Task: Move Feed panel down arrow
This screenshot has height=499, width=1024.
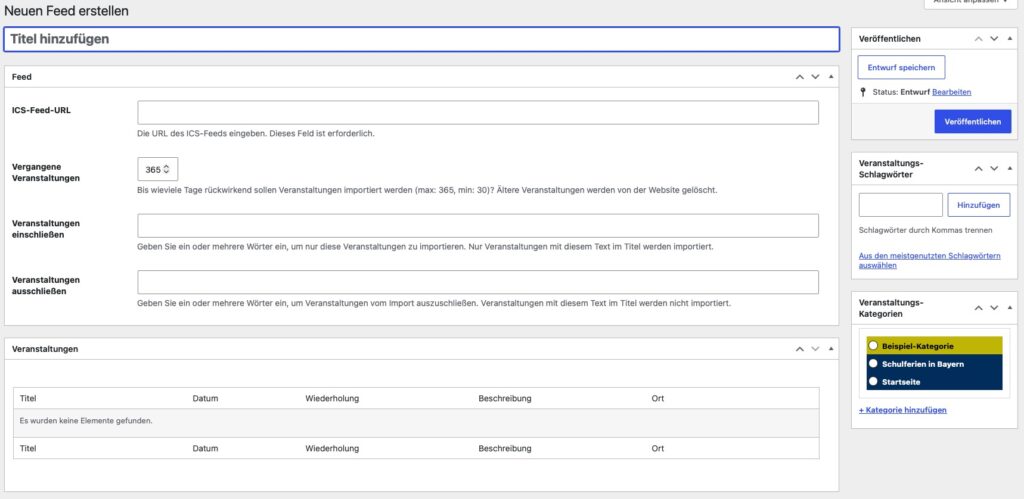Action: pyautogui.click(x=815, y=76)
